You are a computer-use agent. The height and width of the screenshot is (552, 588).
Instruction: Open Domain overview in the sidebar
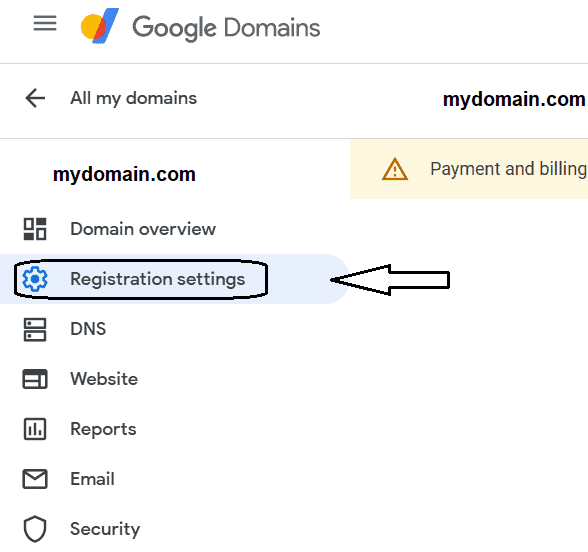143,229
